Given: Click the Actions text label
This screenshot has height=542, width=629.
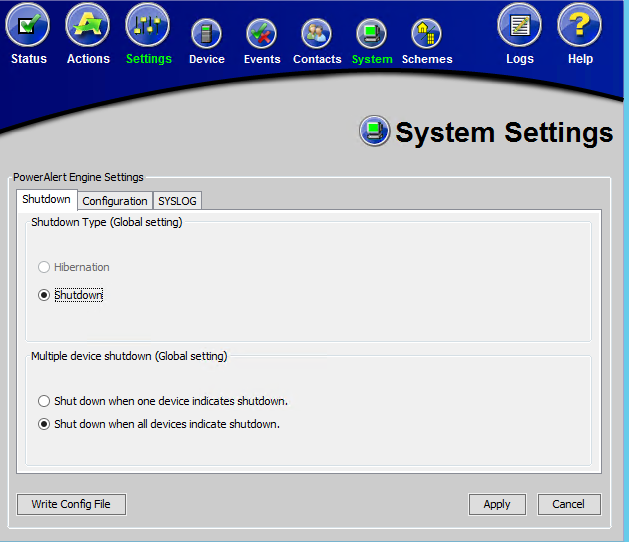Looking at the screenshot, I should (x=88, y=59).
